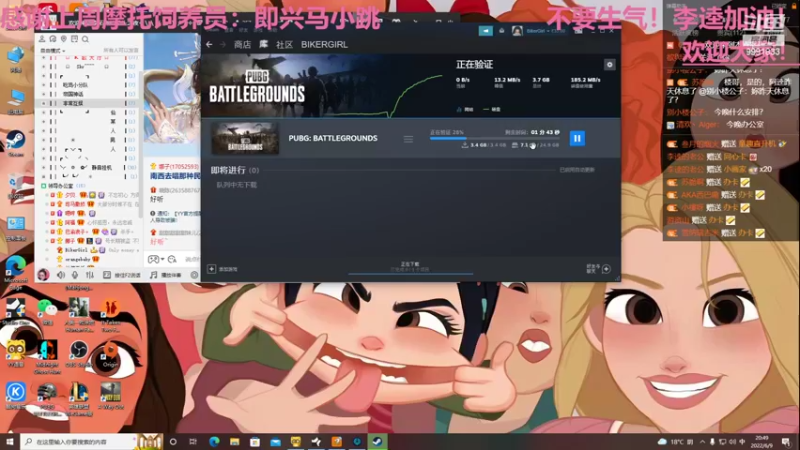Open the 商店 tab in Steam
This screenshot has height=450, width=800.
[242, 44]
